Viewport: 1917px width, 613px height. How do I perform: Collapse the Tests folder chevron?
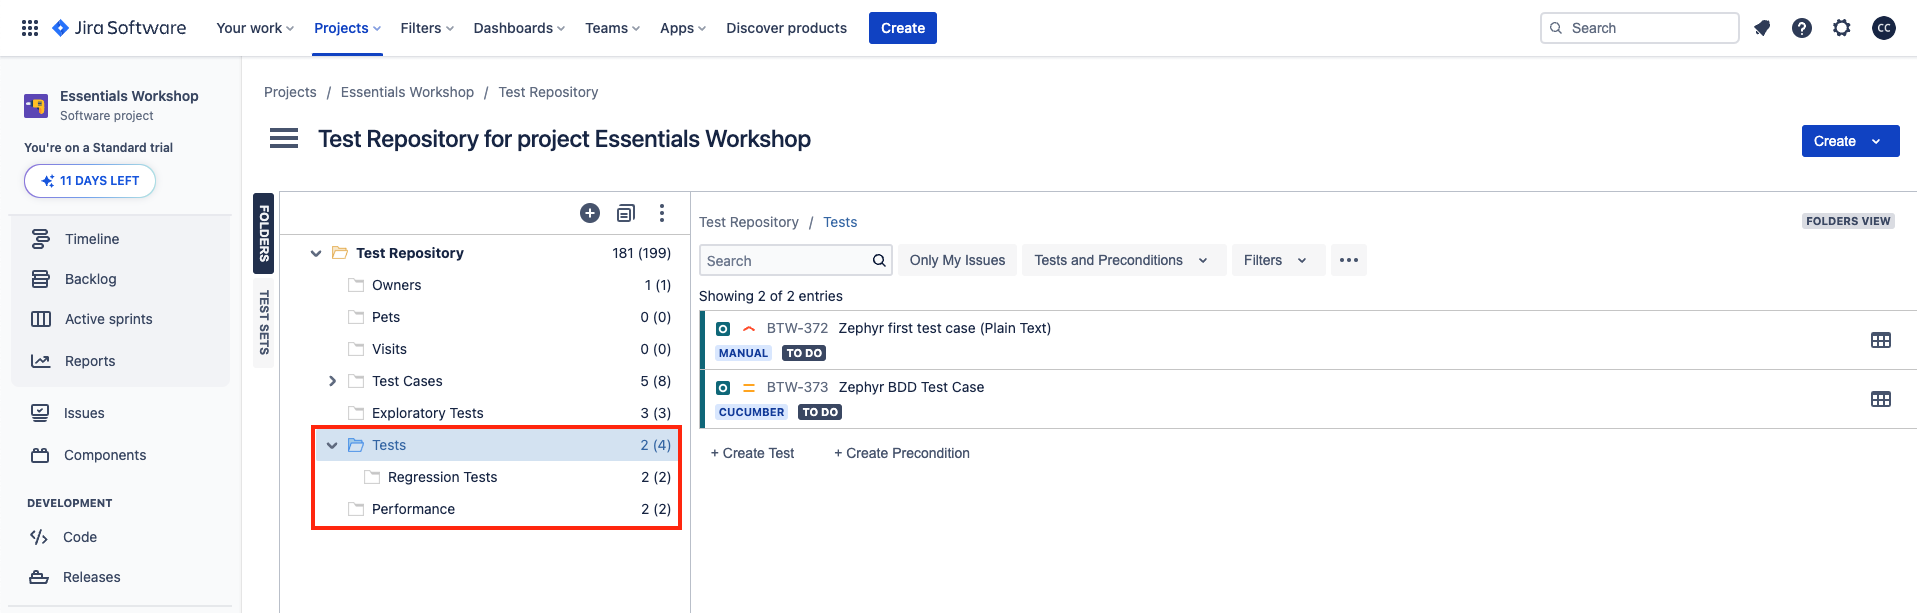[x=332, y=445]
